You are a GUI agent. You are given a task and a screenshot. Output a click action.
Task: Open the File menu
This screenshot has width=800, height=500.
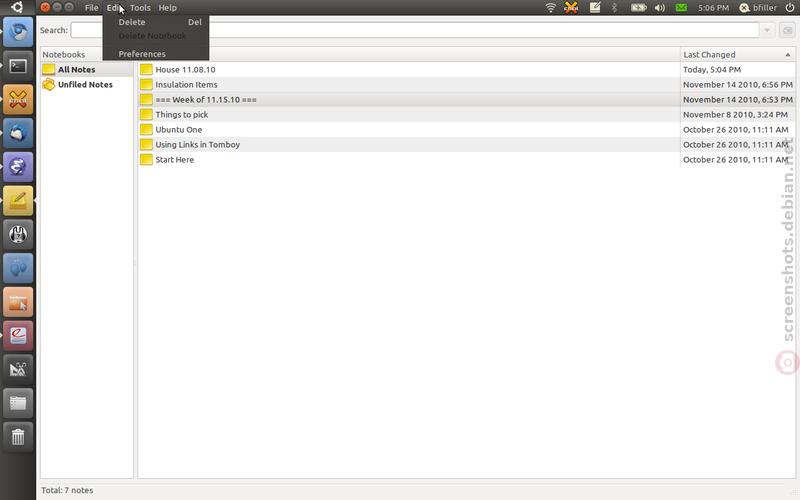[91, 8]
